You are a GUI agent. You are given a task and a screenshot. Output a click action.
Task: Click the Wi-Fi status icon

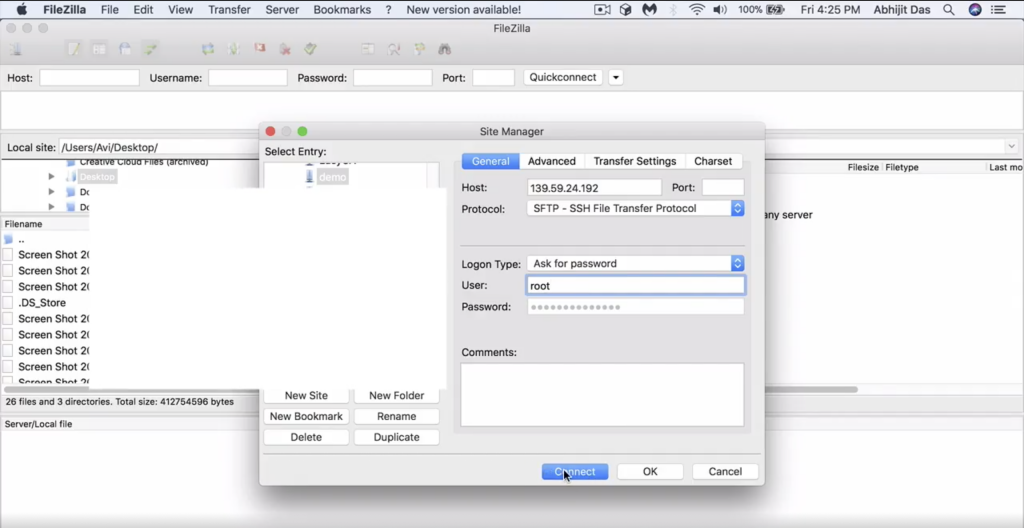click(x=697, y=10)
